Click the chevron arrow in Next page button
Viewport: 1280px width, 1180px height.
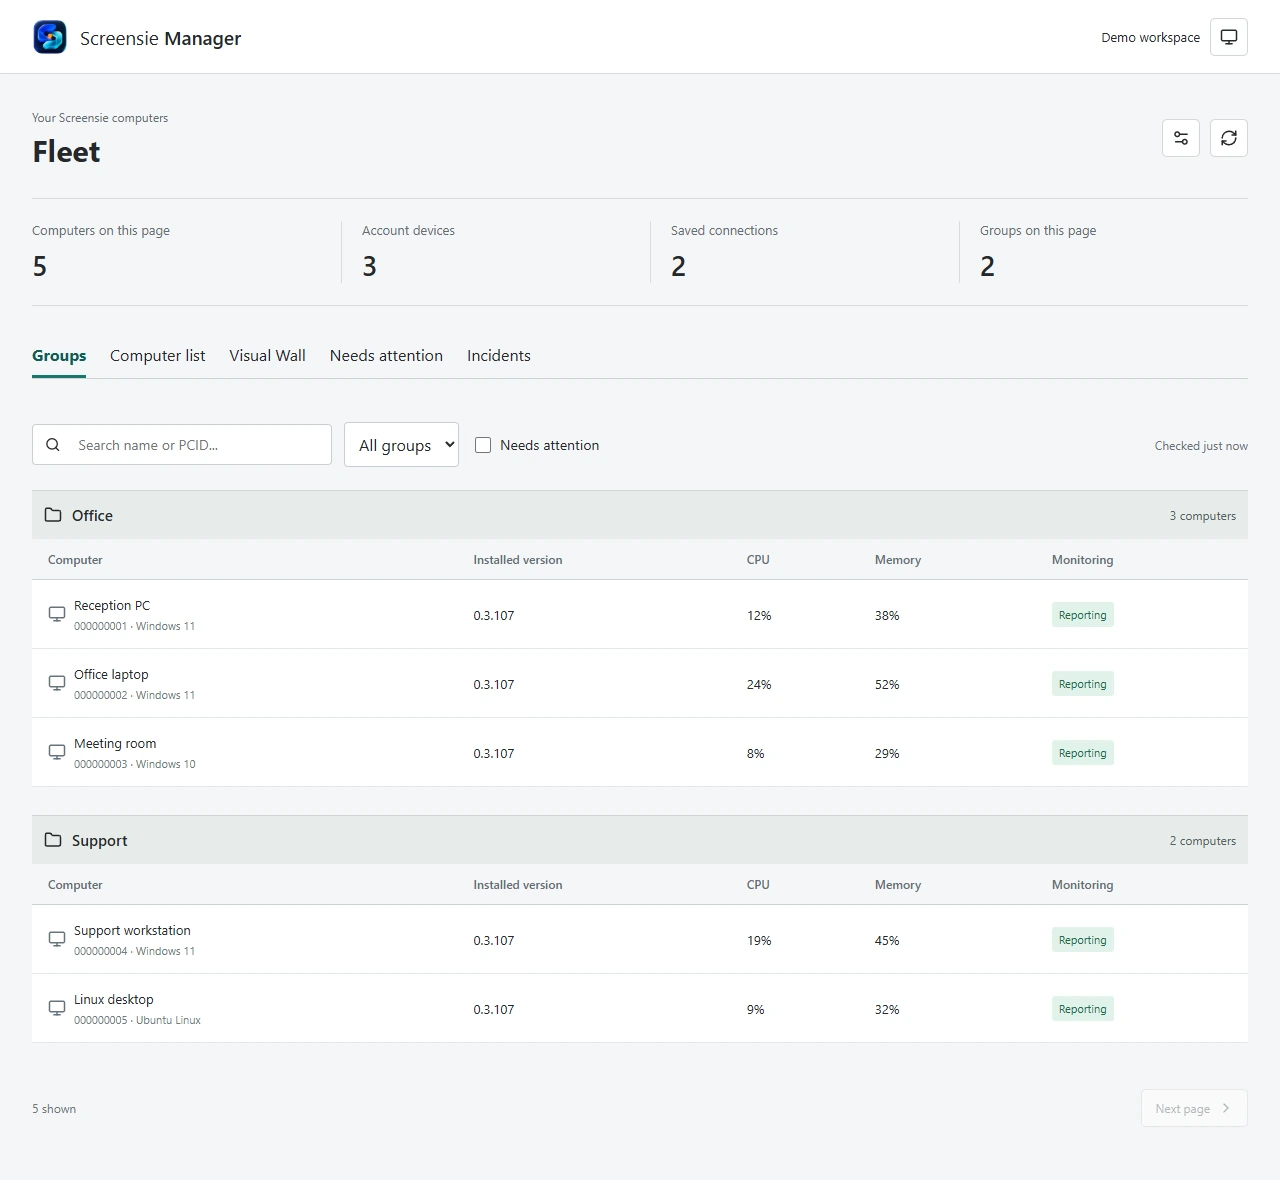point(1226,1108)
